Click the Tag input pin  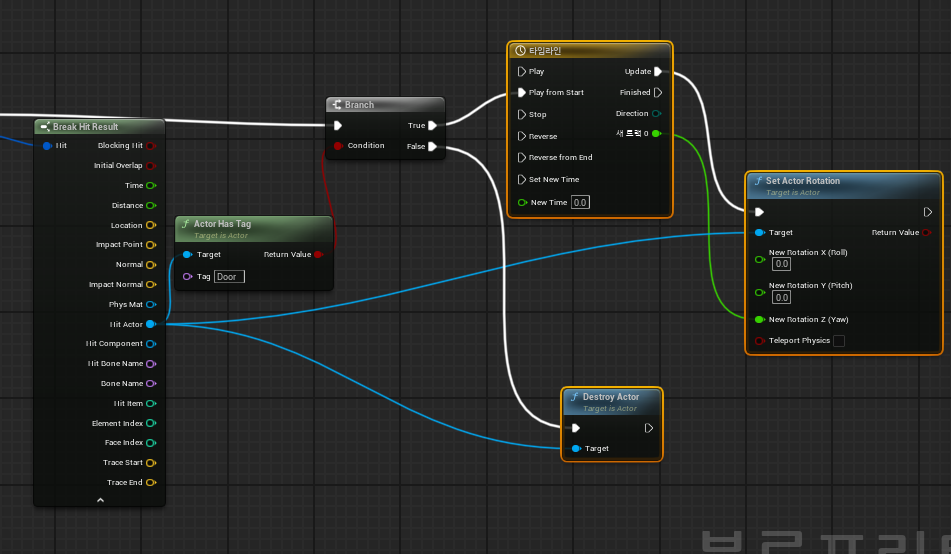(x=187, y=277)
